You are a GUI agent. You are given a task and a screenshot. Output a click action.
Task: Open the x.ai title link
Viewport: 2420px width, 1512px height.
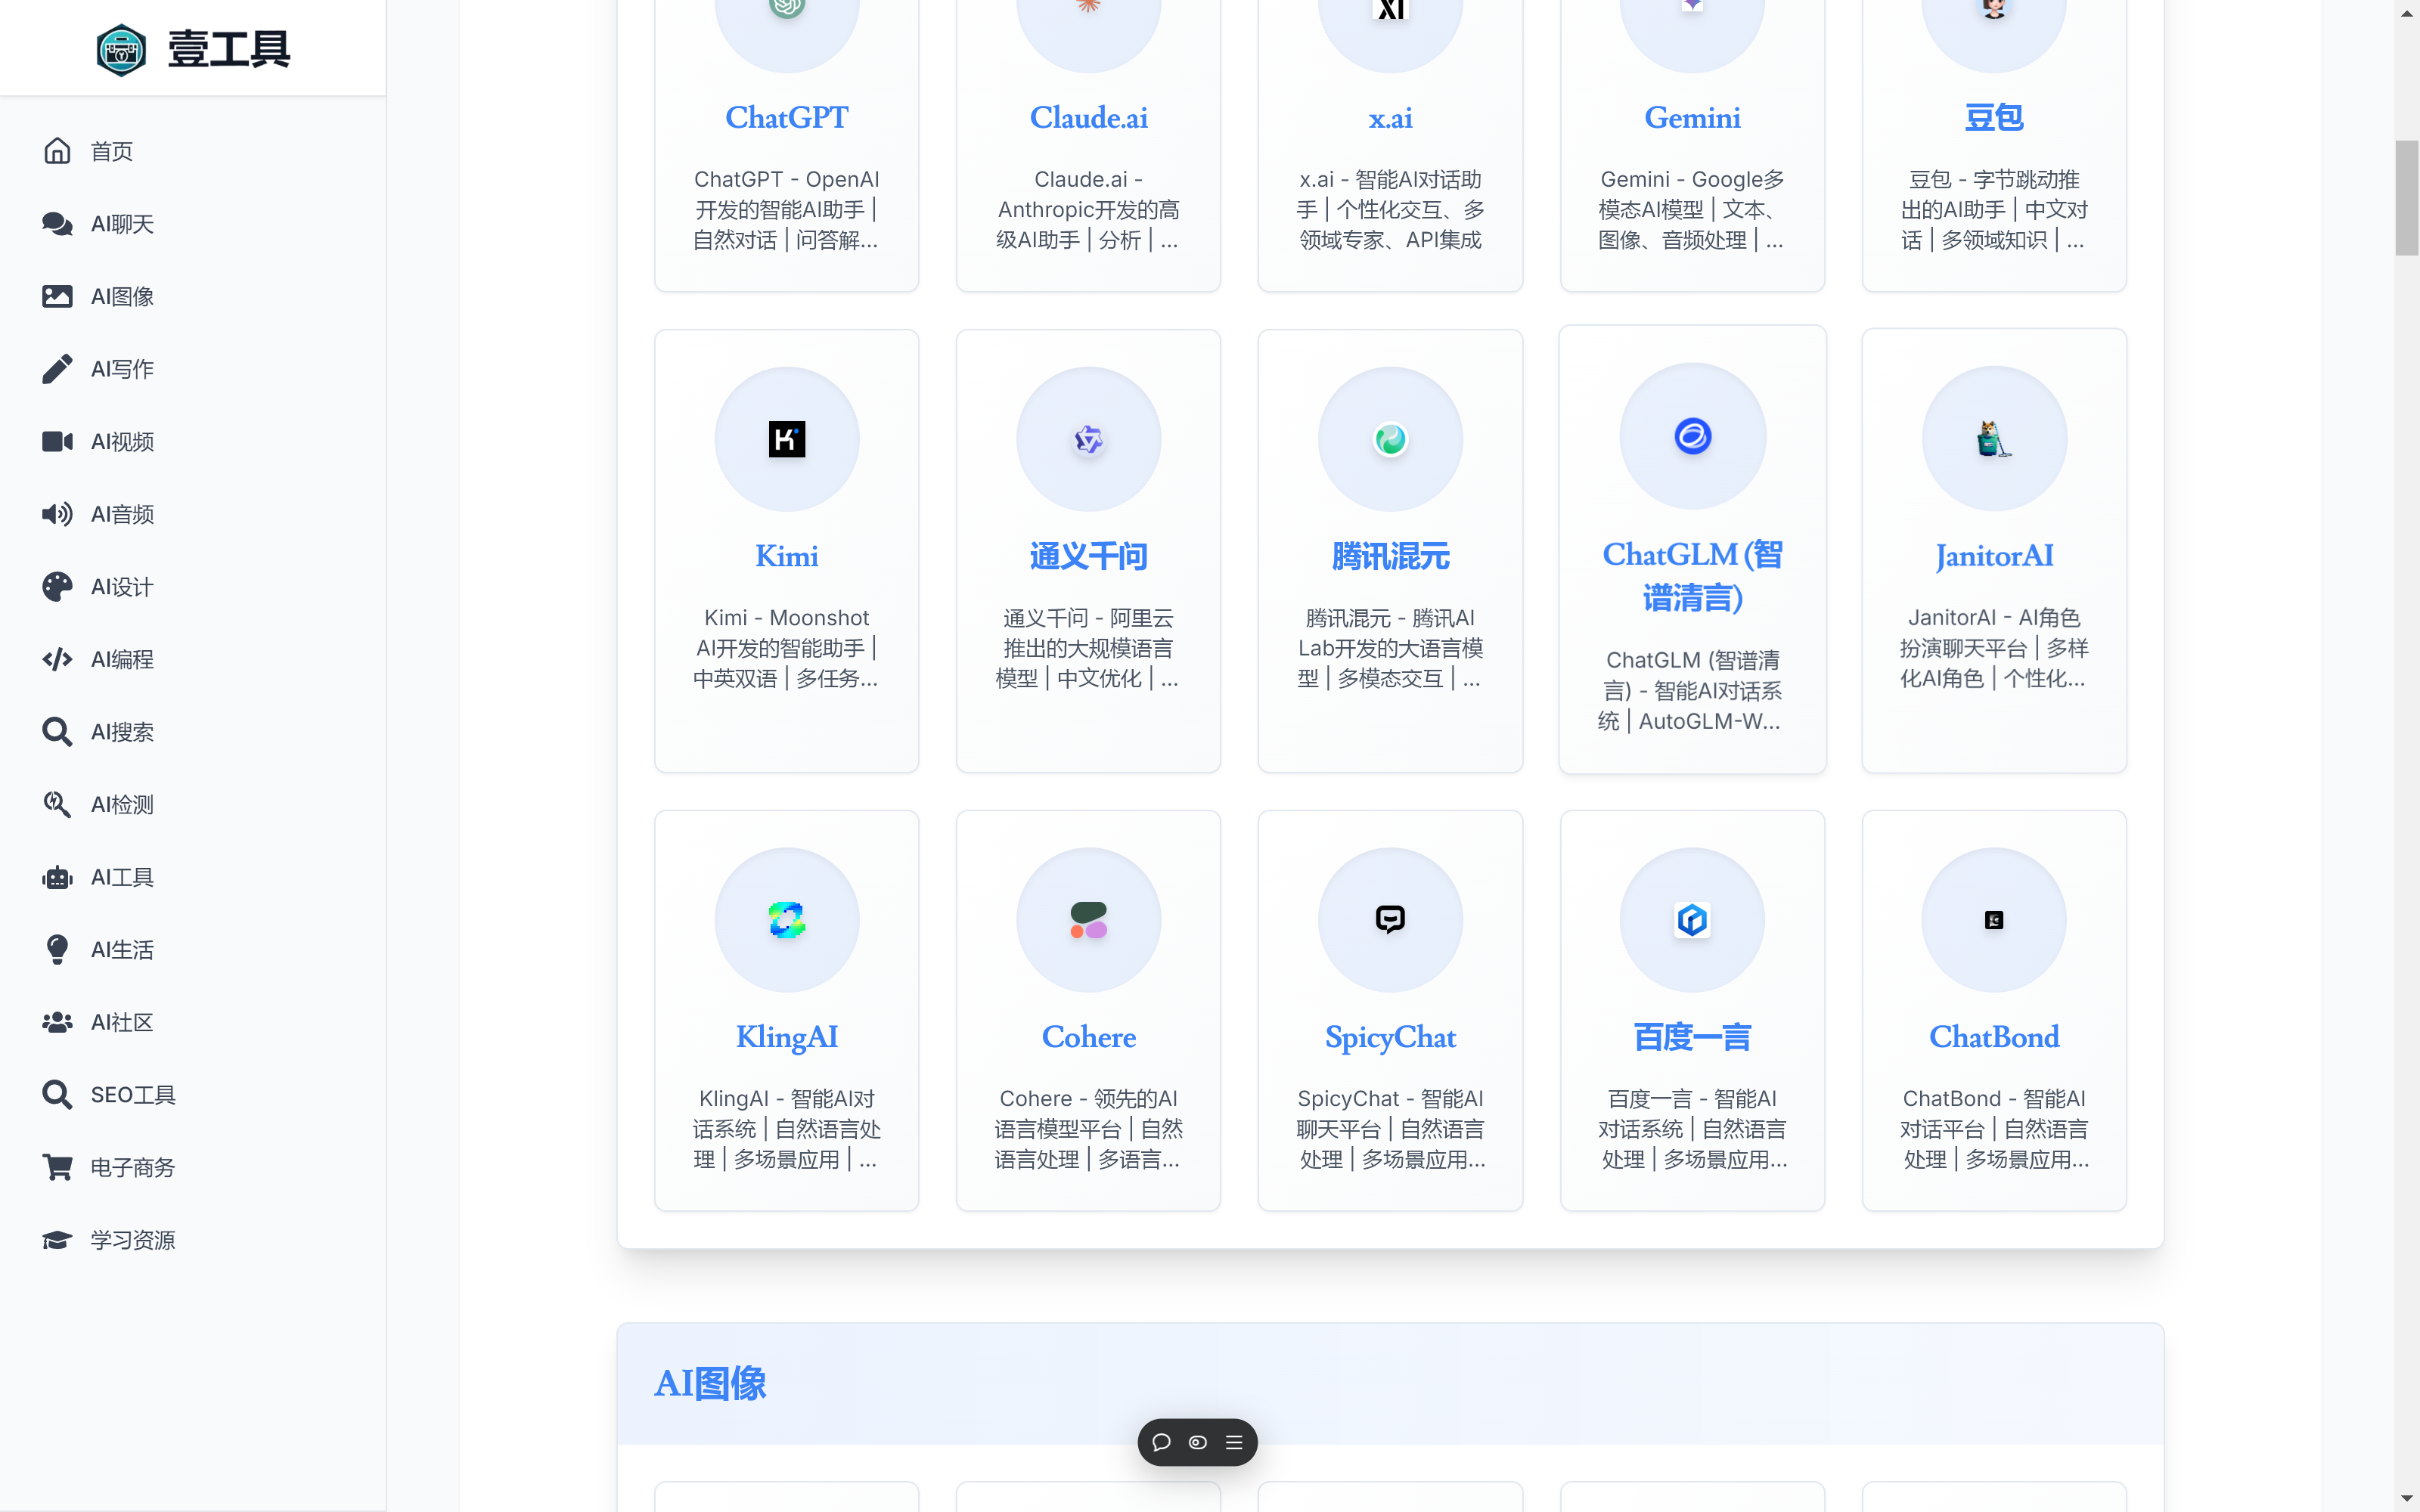click(1390, 118)
